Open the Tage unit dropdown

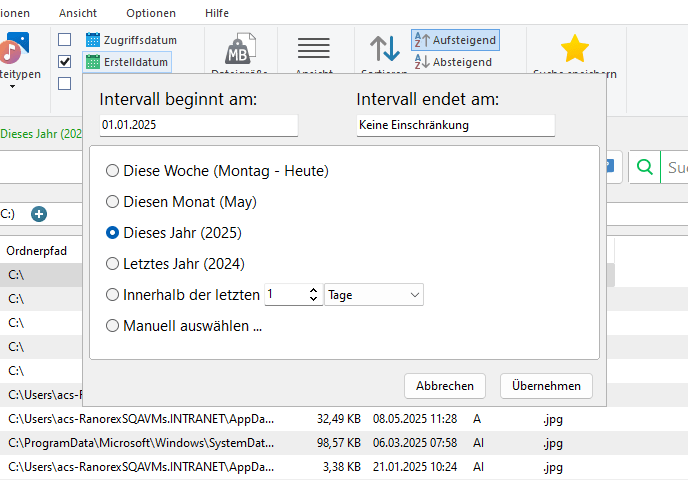pyautogui.click(x=374, y=295)
